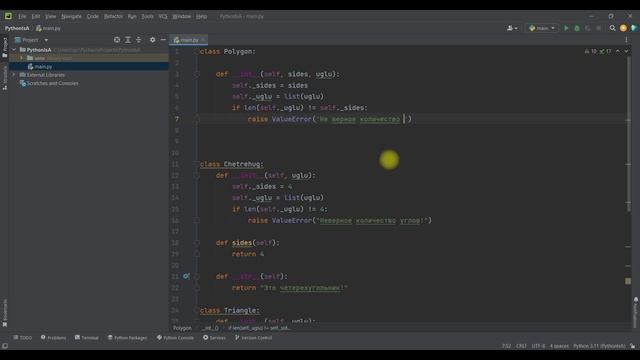Image resolution: width=640 pixels, height=360 pixels.
Task: Open the editor tabs three-dot menu
Action: click(626, 40)
